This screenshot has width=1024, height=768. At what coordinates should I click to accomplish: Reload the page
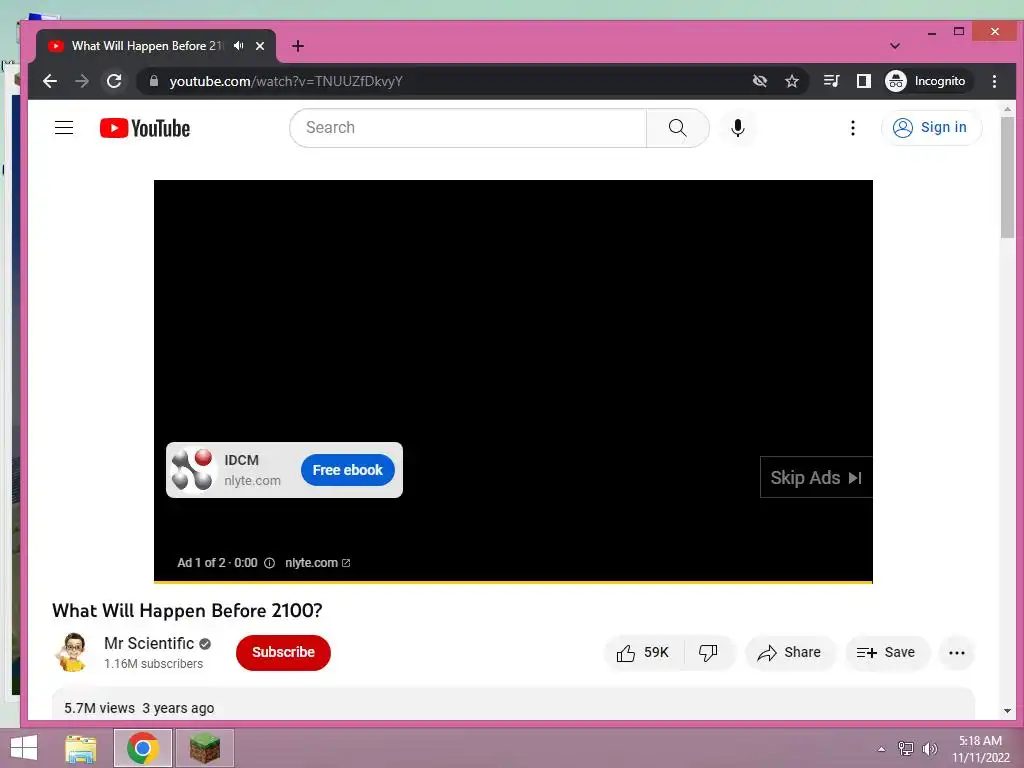coord(114,81)
